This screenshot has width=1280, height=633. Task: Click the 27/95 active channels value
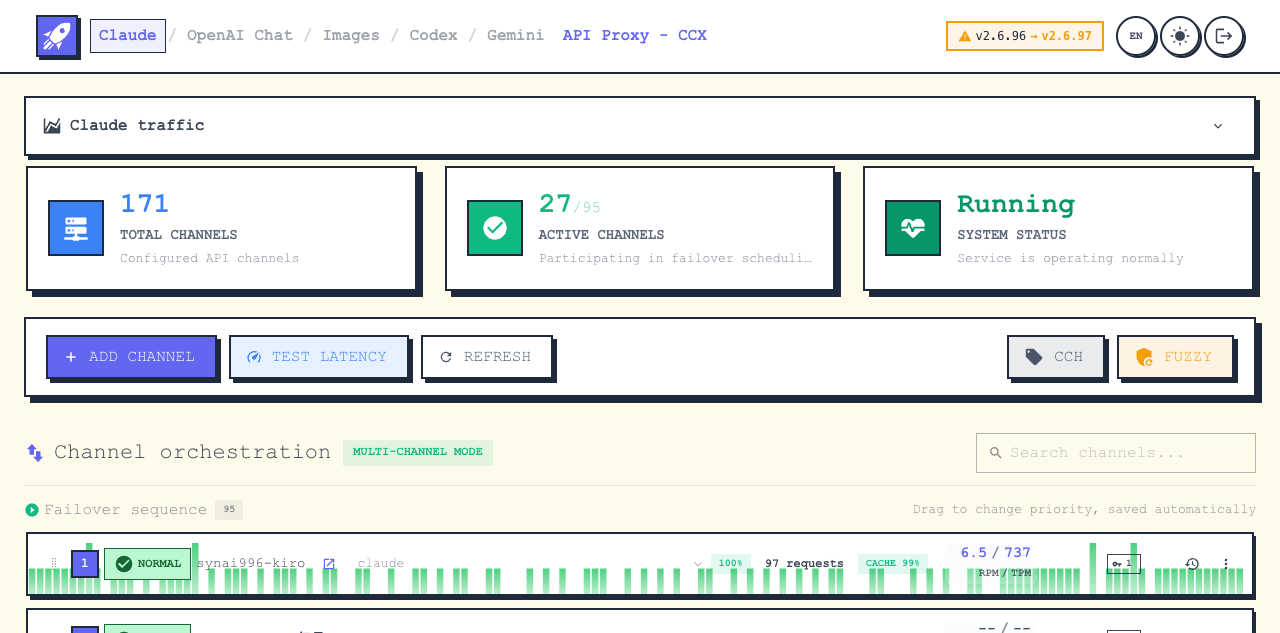point(570,204)
